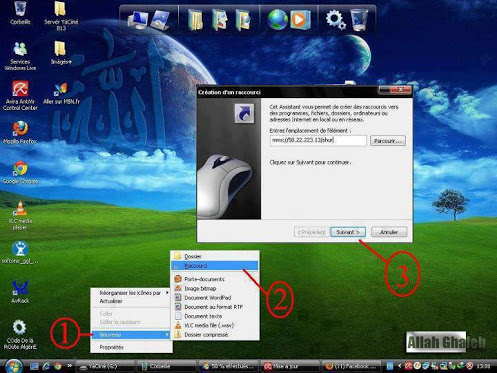Launch Internet Explorer from quick launch

click(46, 366)
